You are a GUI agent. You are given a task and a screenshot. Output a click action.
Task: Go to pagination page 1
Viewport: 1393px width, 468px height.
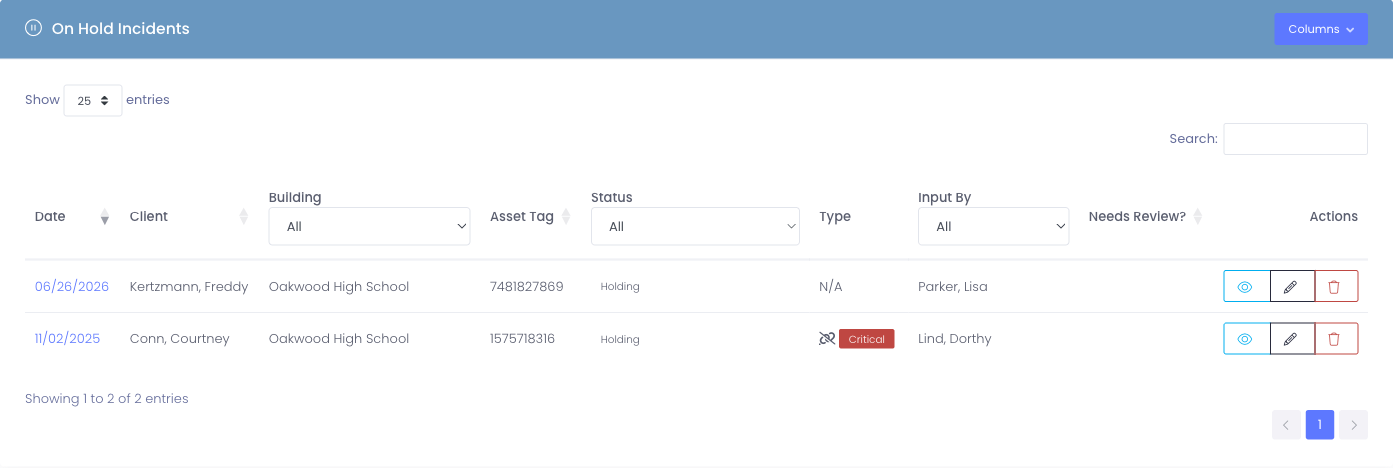pos(1320,425)
